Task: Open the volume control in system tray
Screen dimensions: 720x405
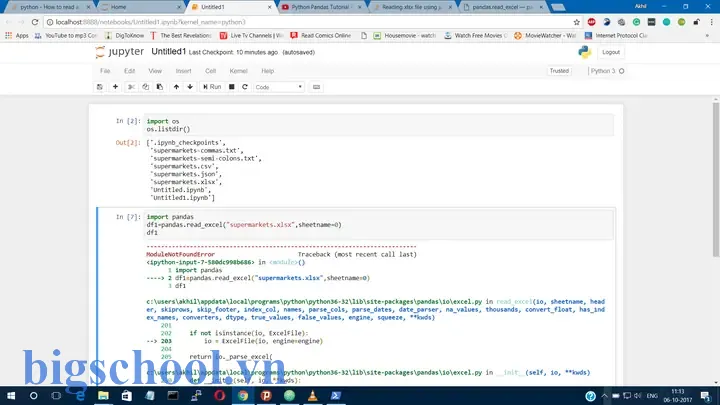Action: click(637, 395)
